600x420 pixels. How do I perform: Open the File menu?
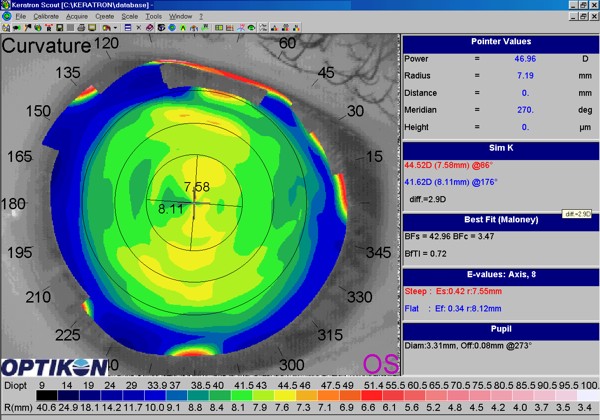point(21,17)
